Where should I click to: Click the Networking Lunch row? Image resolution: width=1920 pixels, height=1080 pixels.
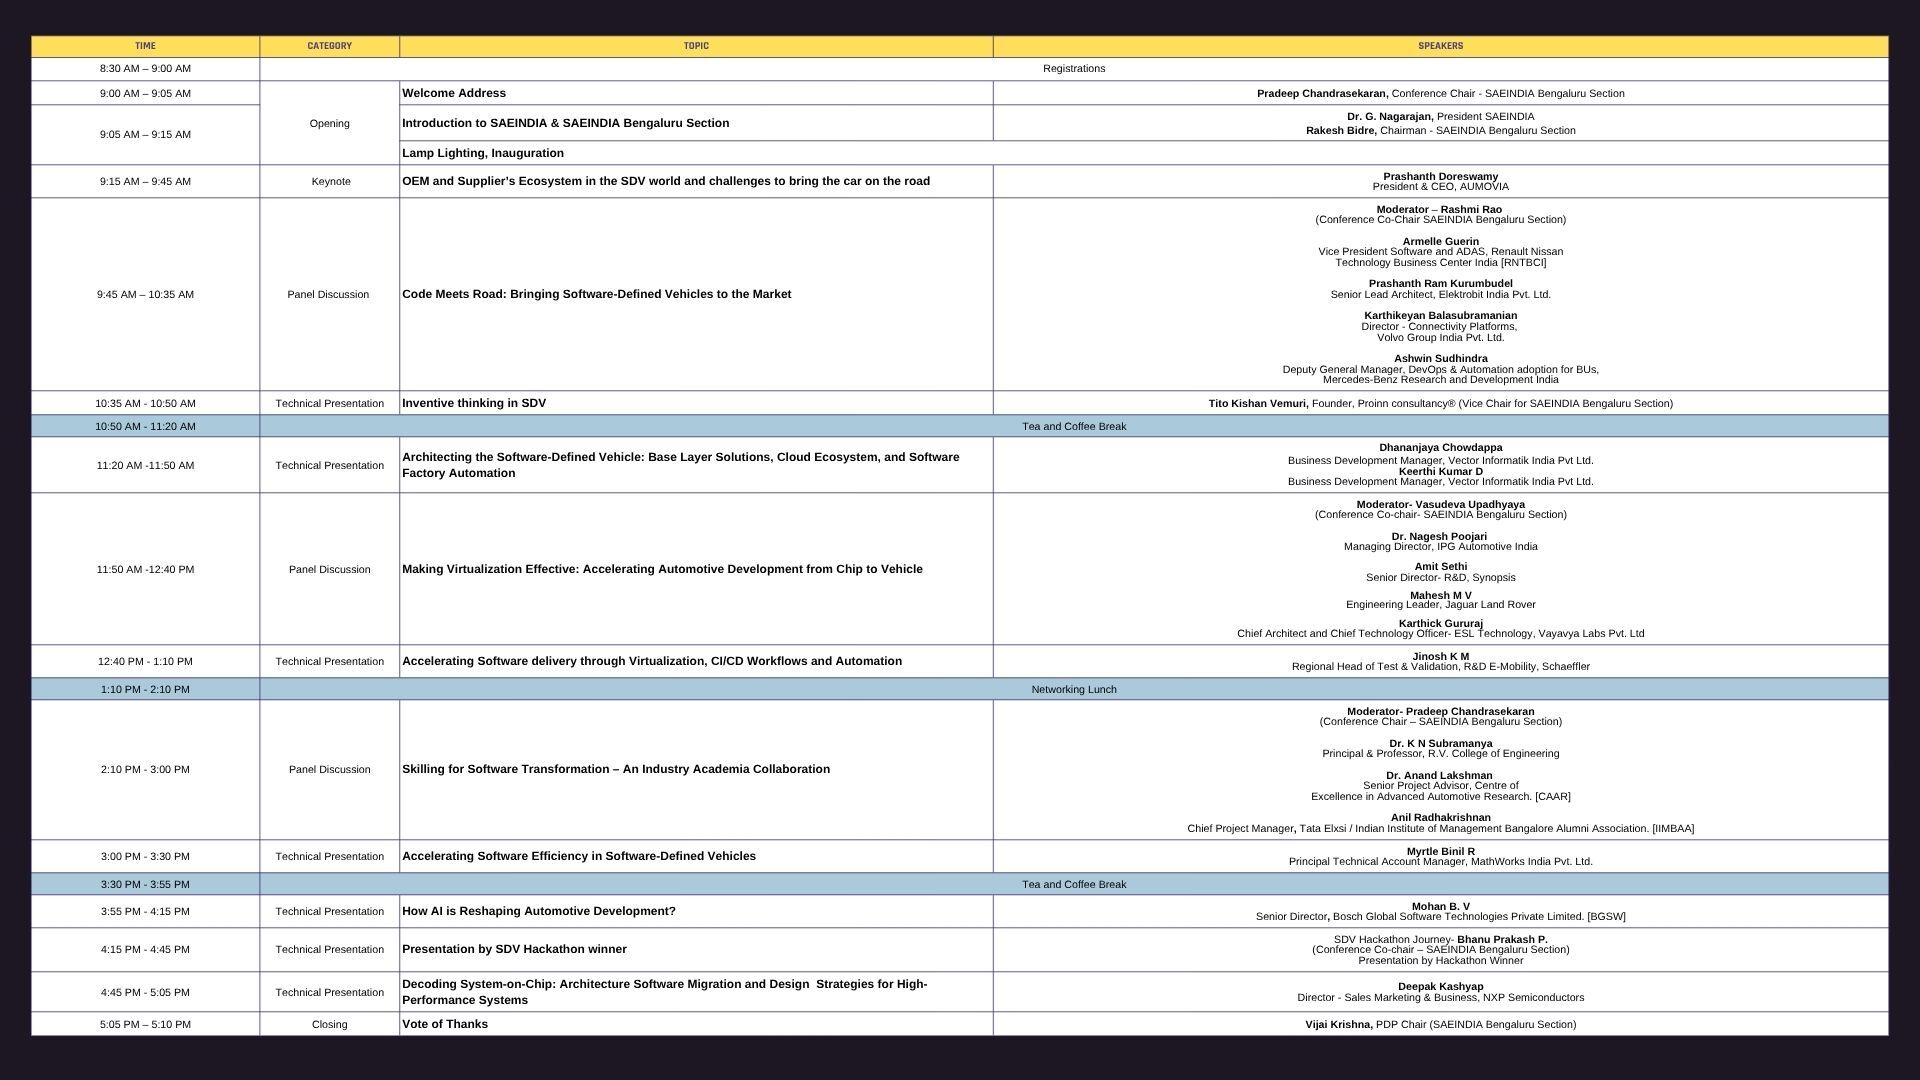[x=1073, y=689]
